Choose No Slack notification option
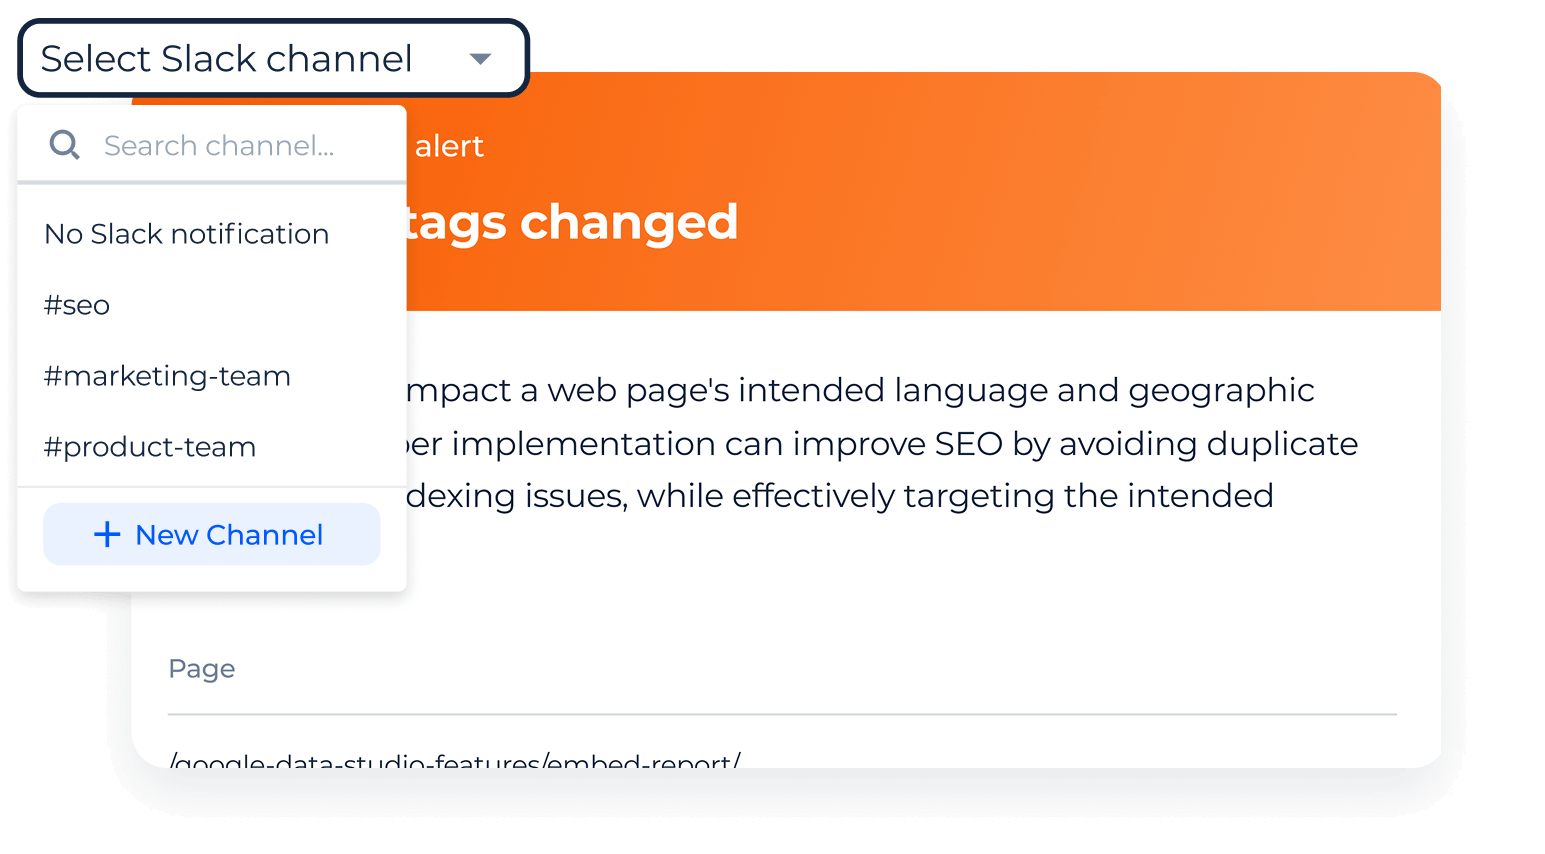 (x=186, y=234)
